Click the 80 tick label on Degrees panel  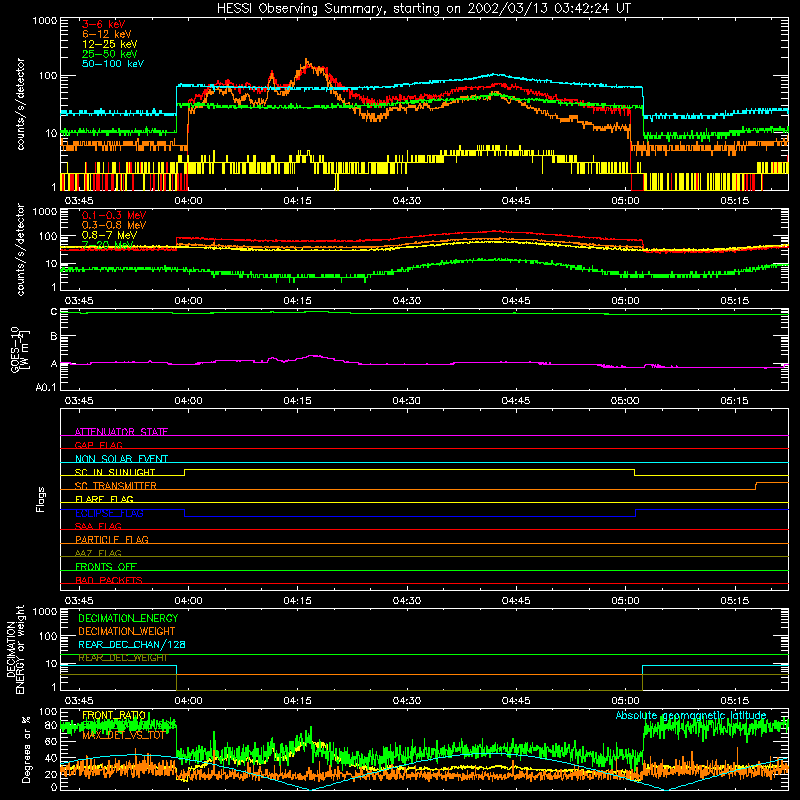click(51, 725)
